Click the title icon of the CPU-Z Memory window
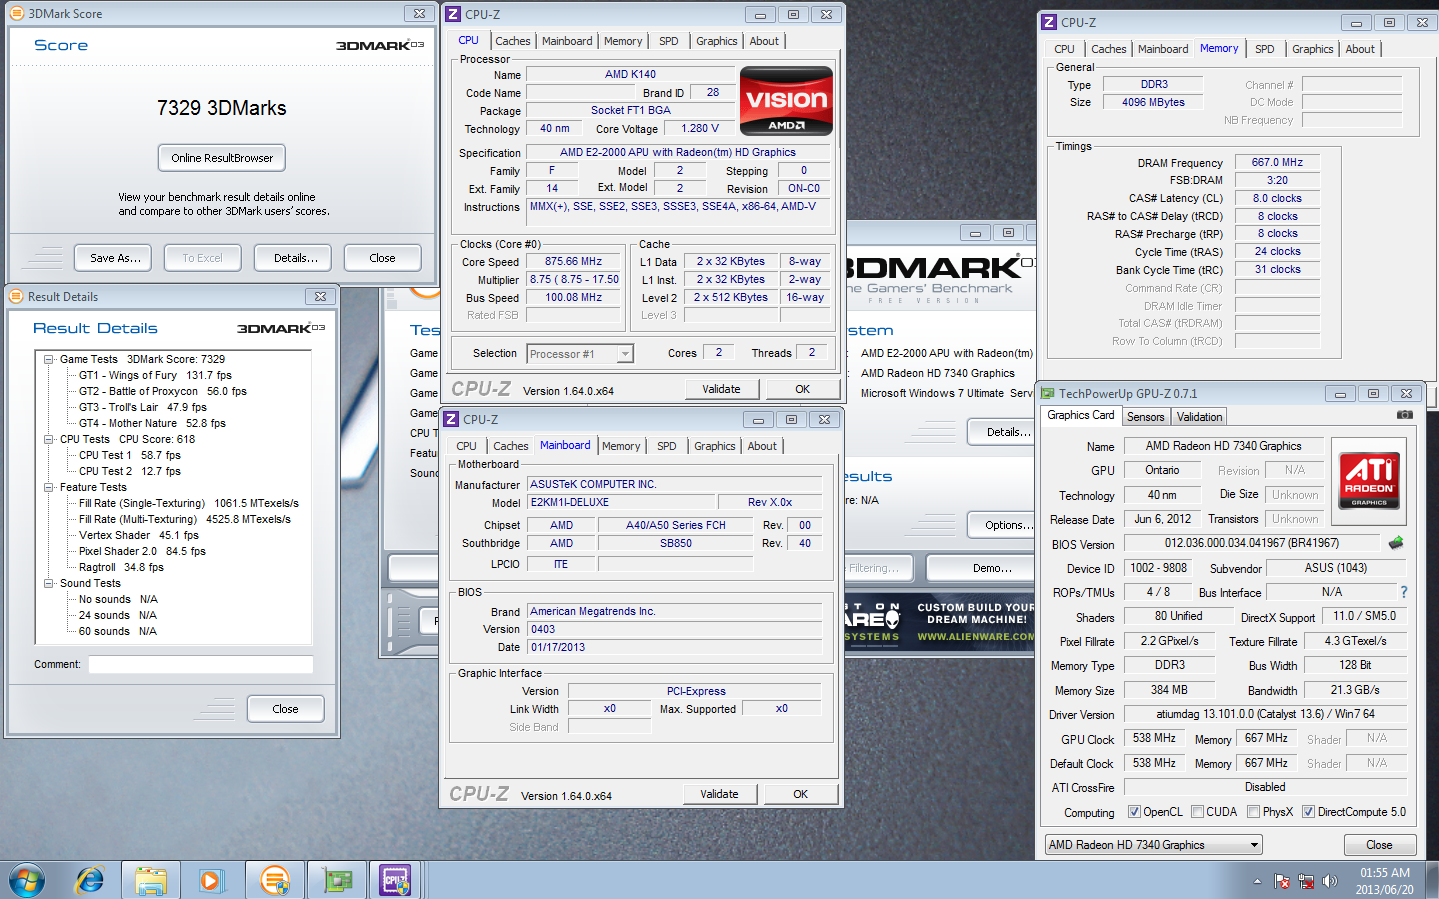 (1049, 22)
